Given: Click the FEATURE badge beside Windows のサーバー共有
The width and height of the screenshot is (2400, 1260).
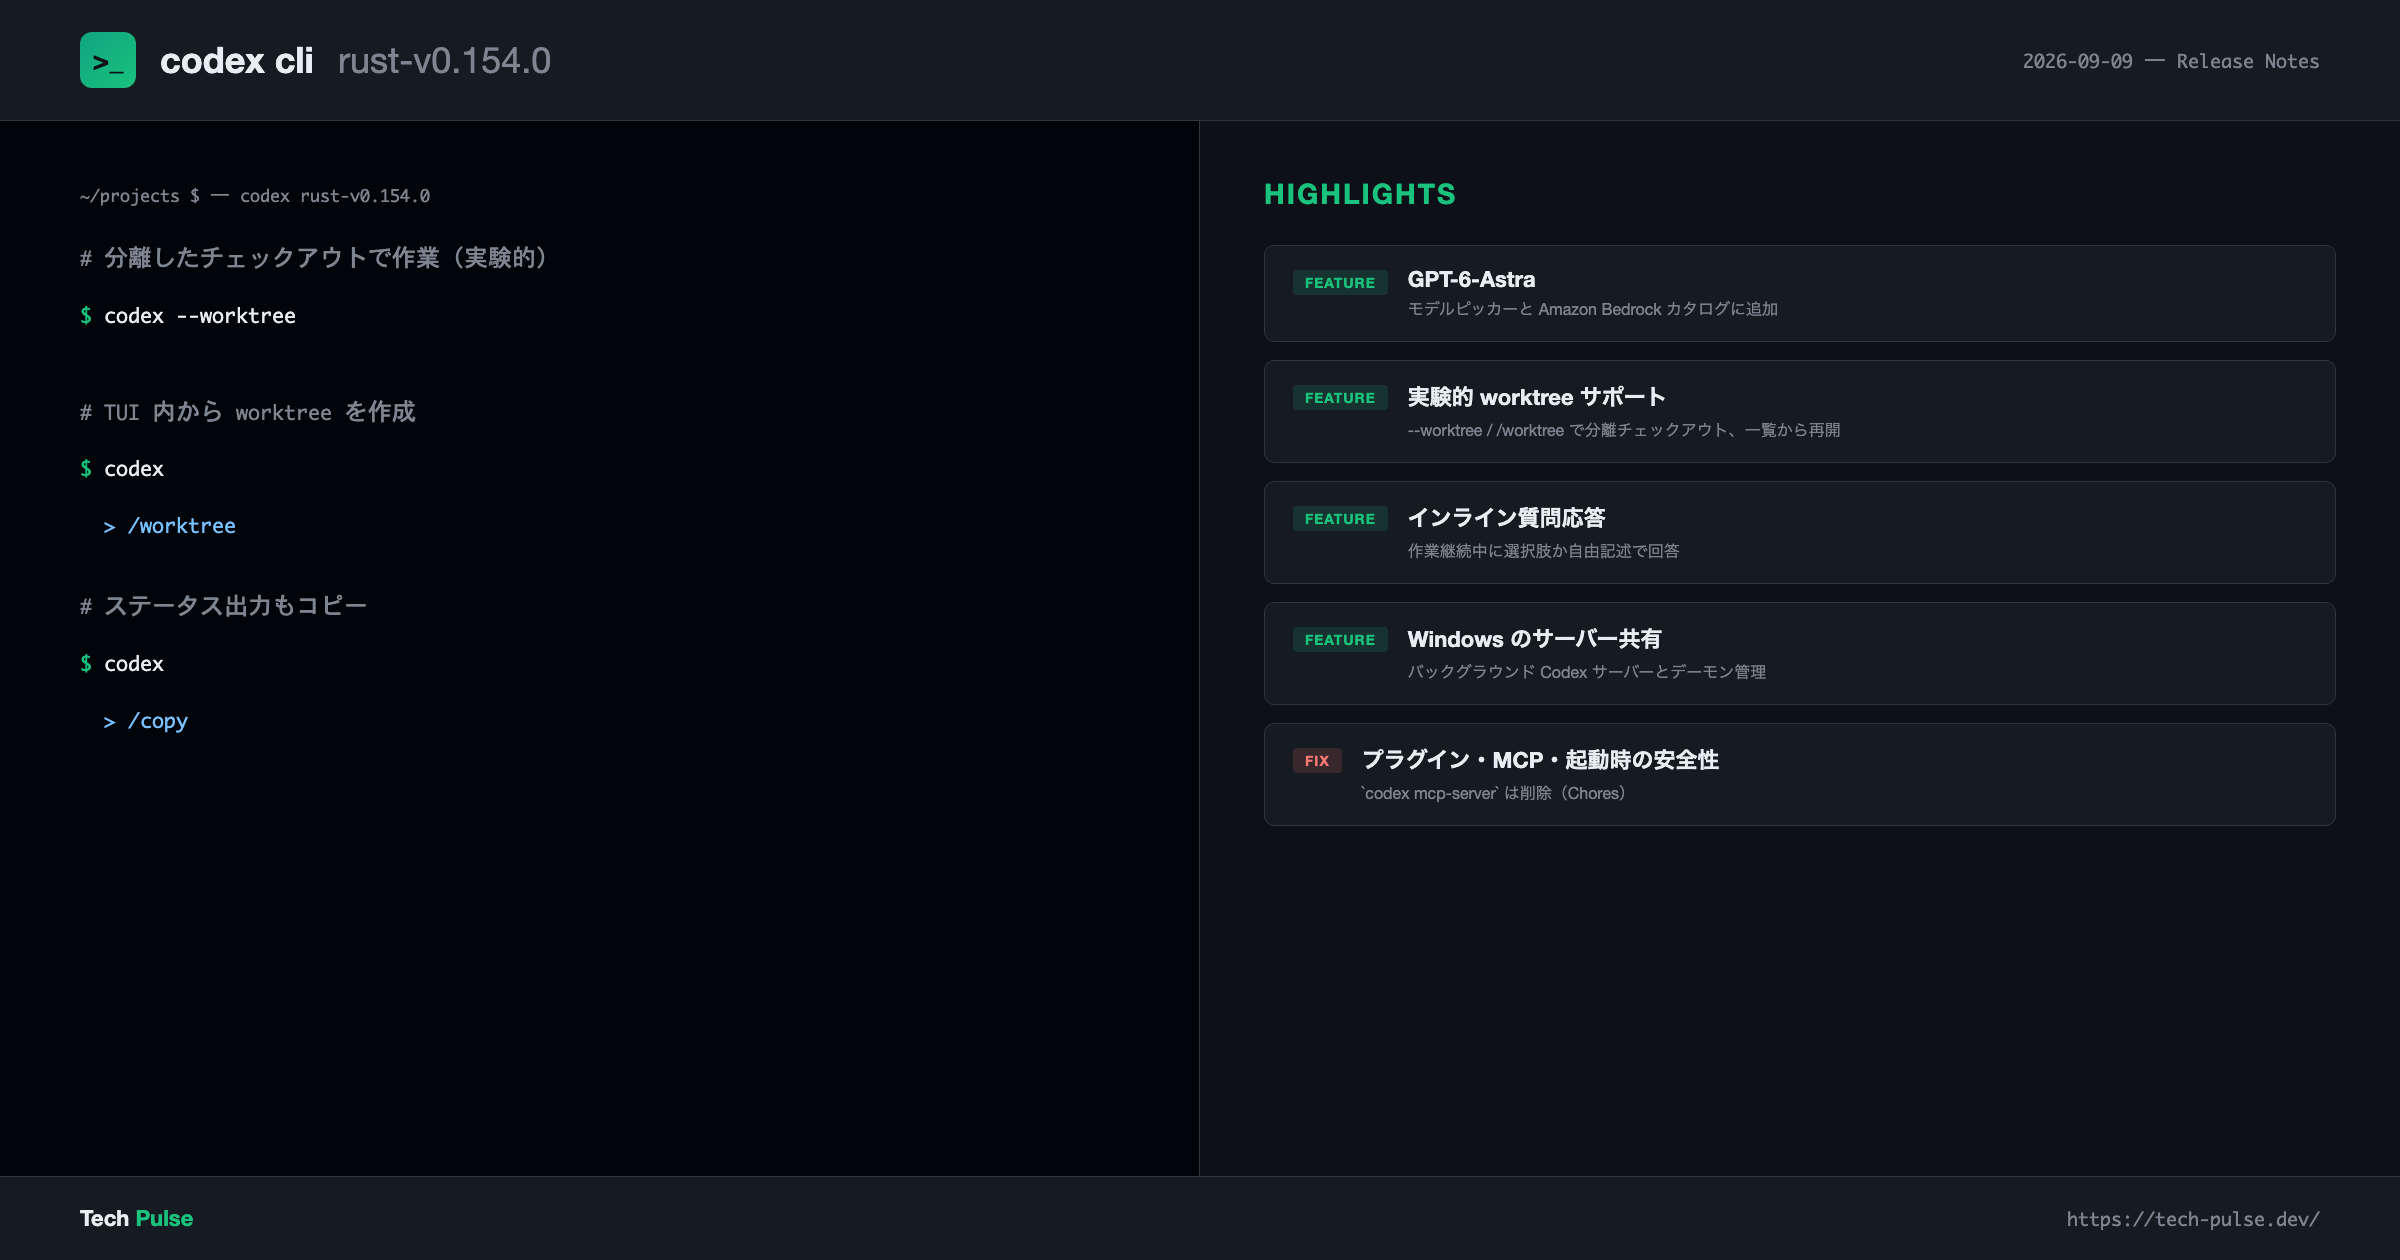Looking at the screenshot, I should (1340, 640).
